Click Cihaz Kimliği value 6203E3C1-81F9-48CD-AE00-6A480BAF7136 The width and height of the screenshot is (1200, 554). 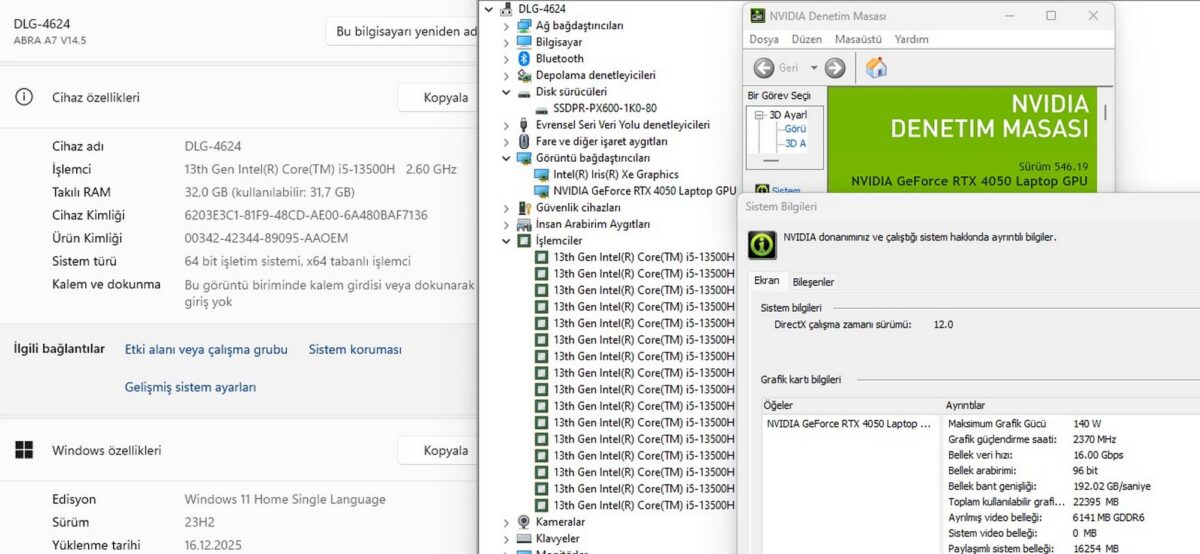click(306, 215)
